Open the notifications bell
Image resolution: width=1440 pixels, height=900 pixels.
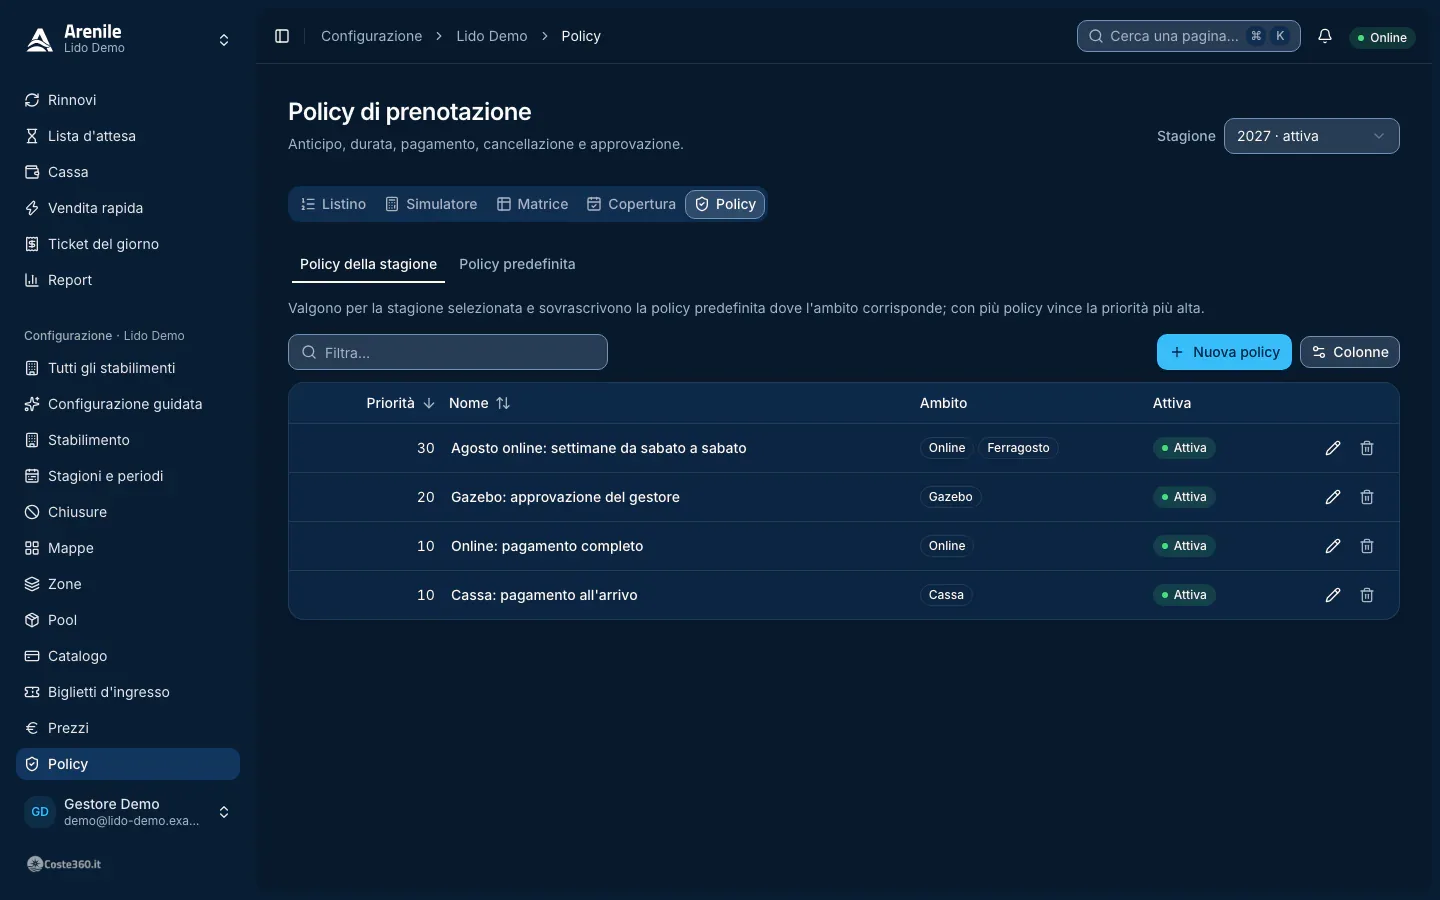[x=1325, y=36]
